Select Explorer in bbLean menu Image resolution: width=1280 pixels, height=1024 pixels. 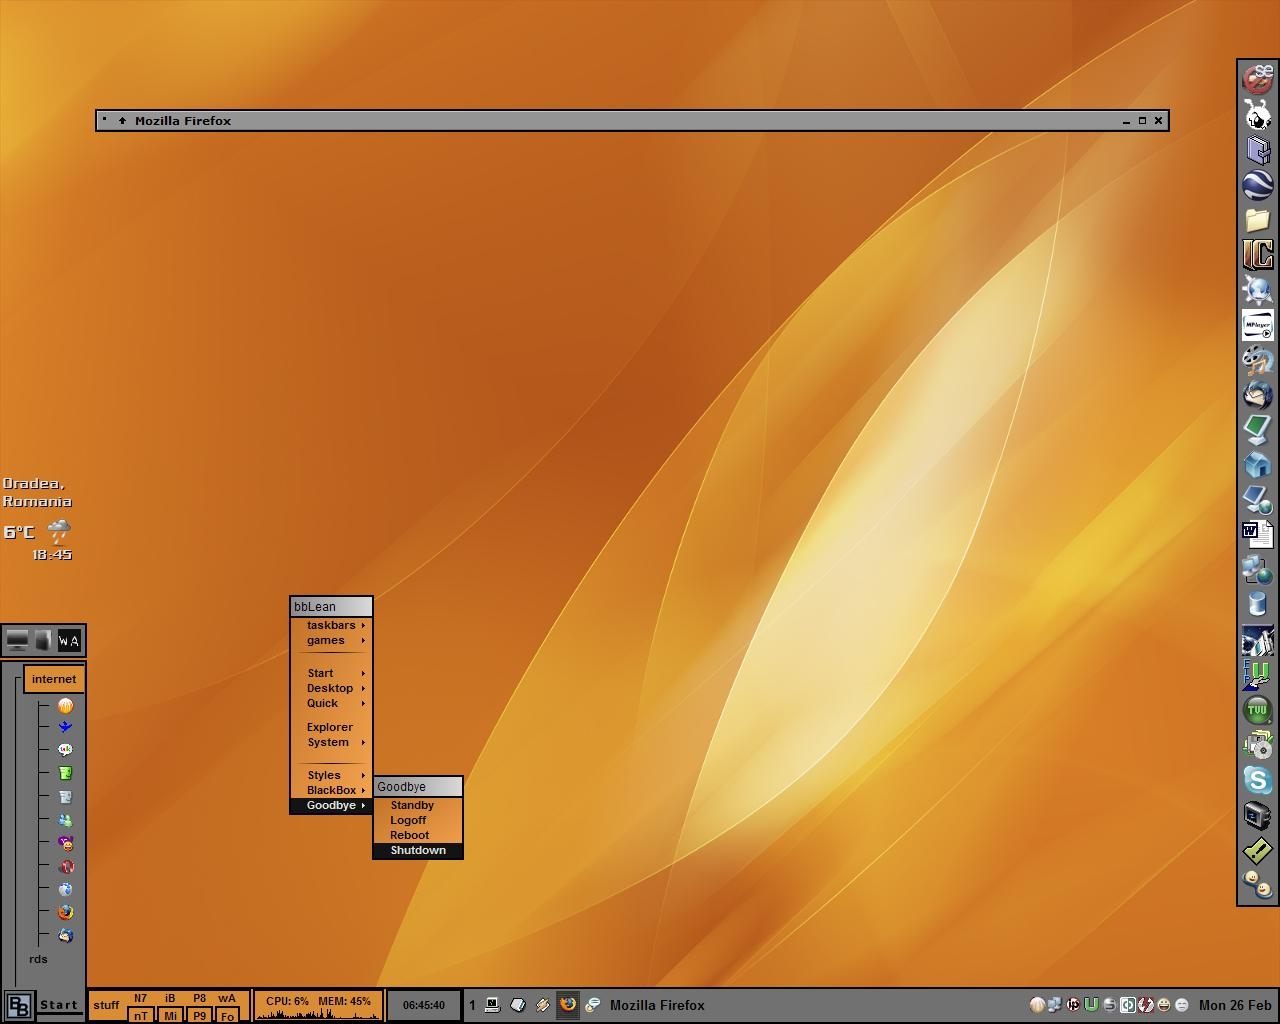click(331, 727)
